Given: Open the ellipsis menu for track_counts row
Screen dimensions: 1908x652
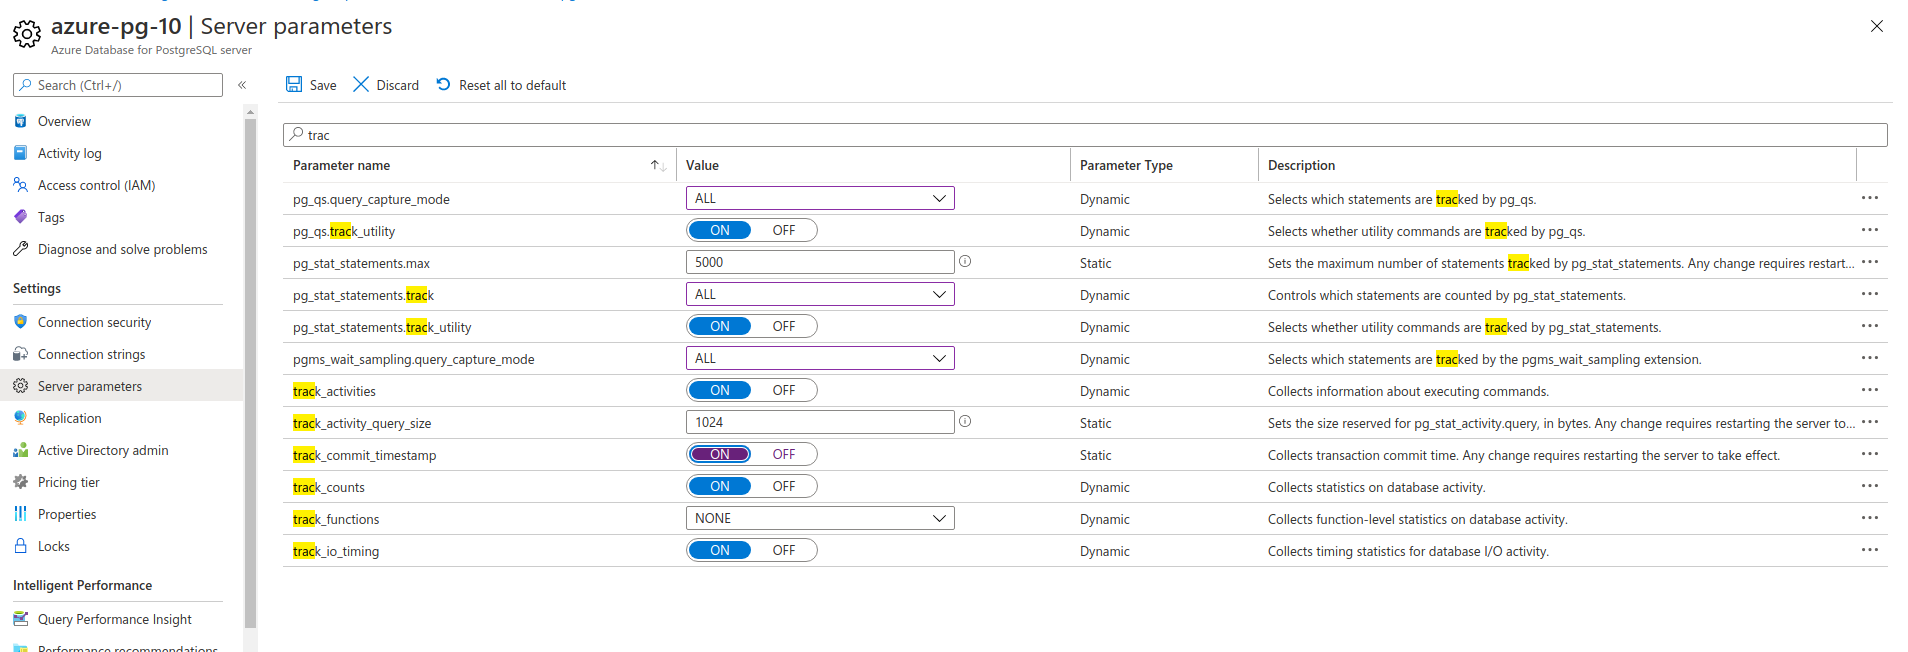Looking at the screenshot, I should (x=1869, y=486).
